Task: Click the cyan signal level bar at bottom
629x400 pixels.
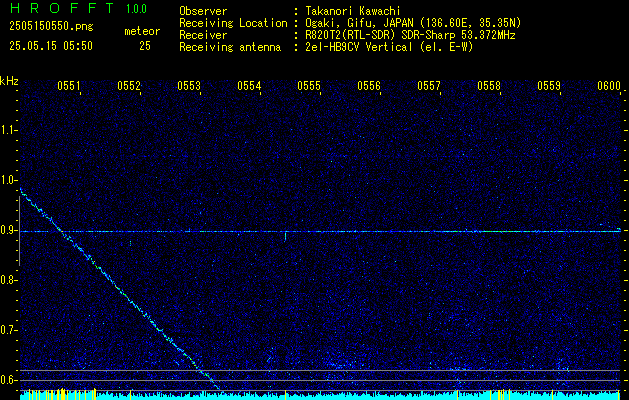Action: [321, 396]
